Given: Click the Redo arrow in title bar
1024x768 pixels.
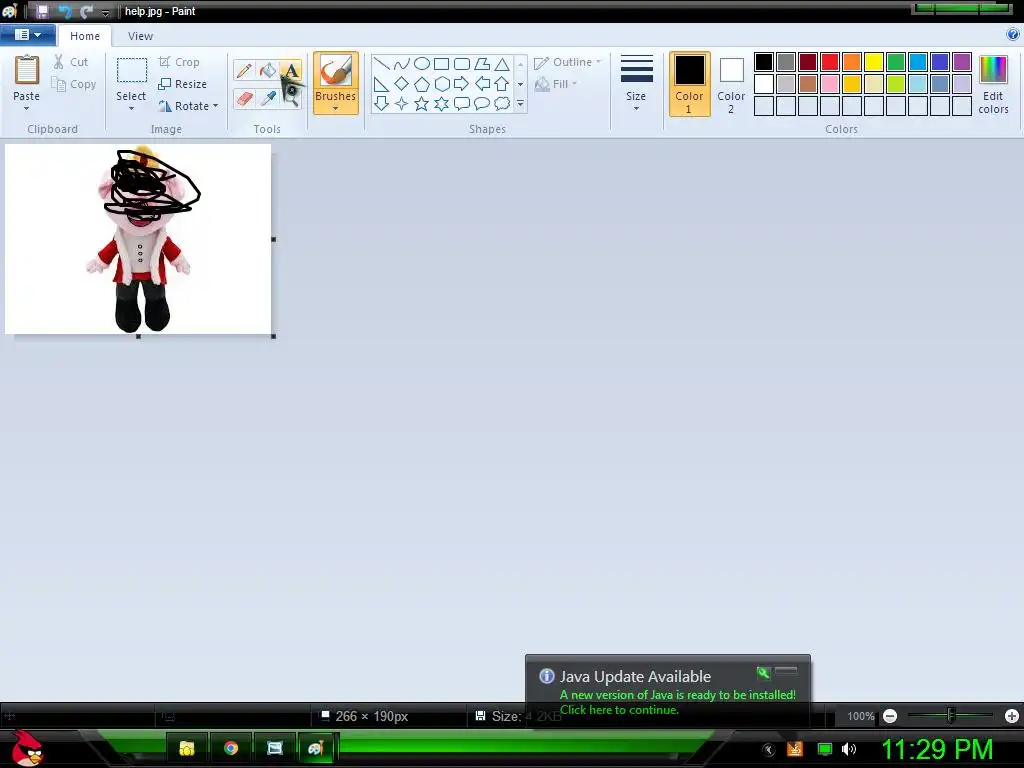Looking at the screenshot, I should click(86, 11).
